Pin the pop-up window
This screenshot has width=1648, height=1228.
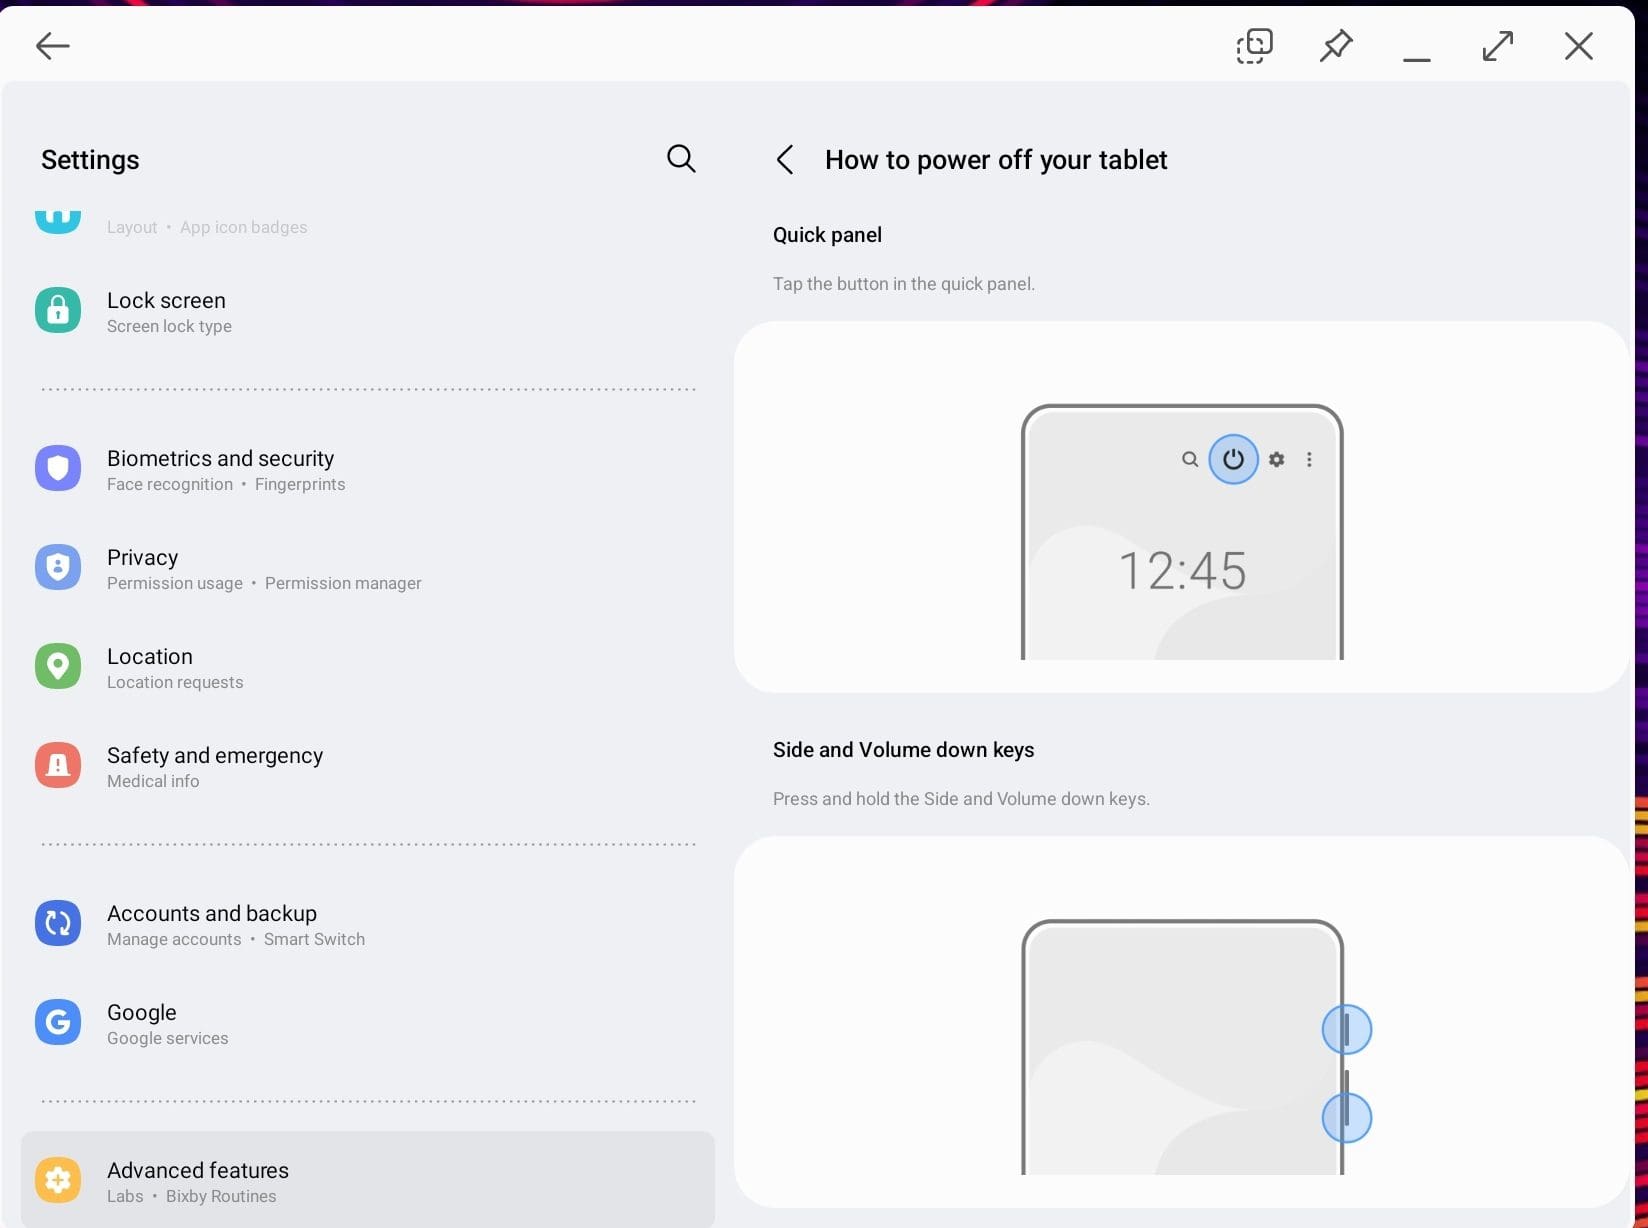tap(1336, 46)
